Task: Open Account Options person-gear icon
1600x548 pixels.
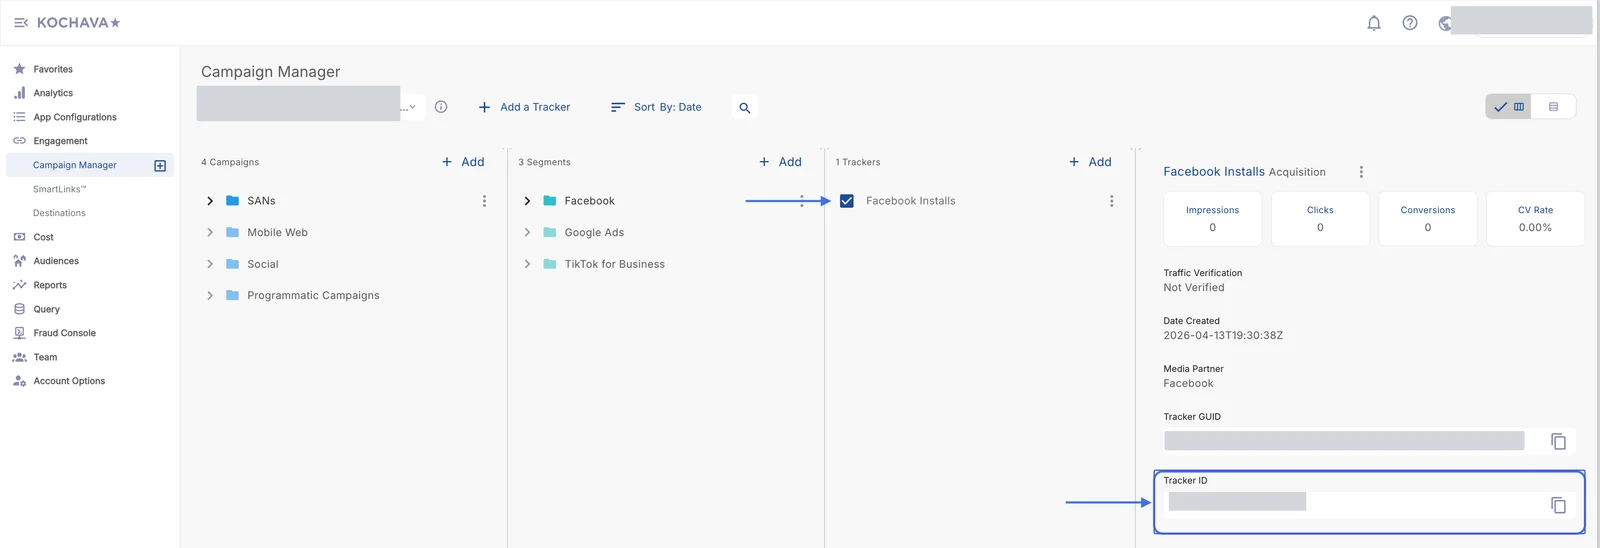Action: pyautogui.click(x=19, y=381)
